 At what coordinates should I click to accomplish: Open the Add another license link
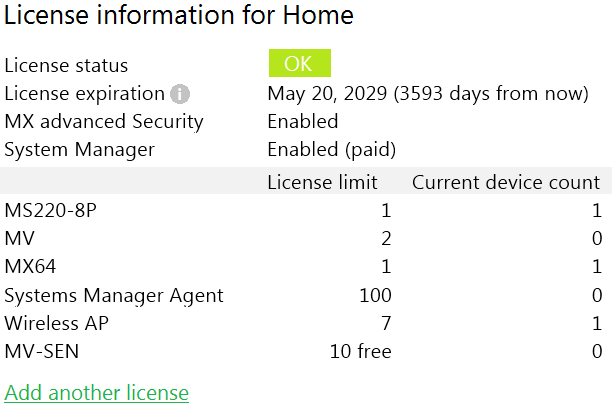[97, 392]
